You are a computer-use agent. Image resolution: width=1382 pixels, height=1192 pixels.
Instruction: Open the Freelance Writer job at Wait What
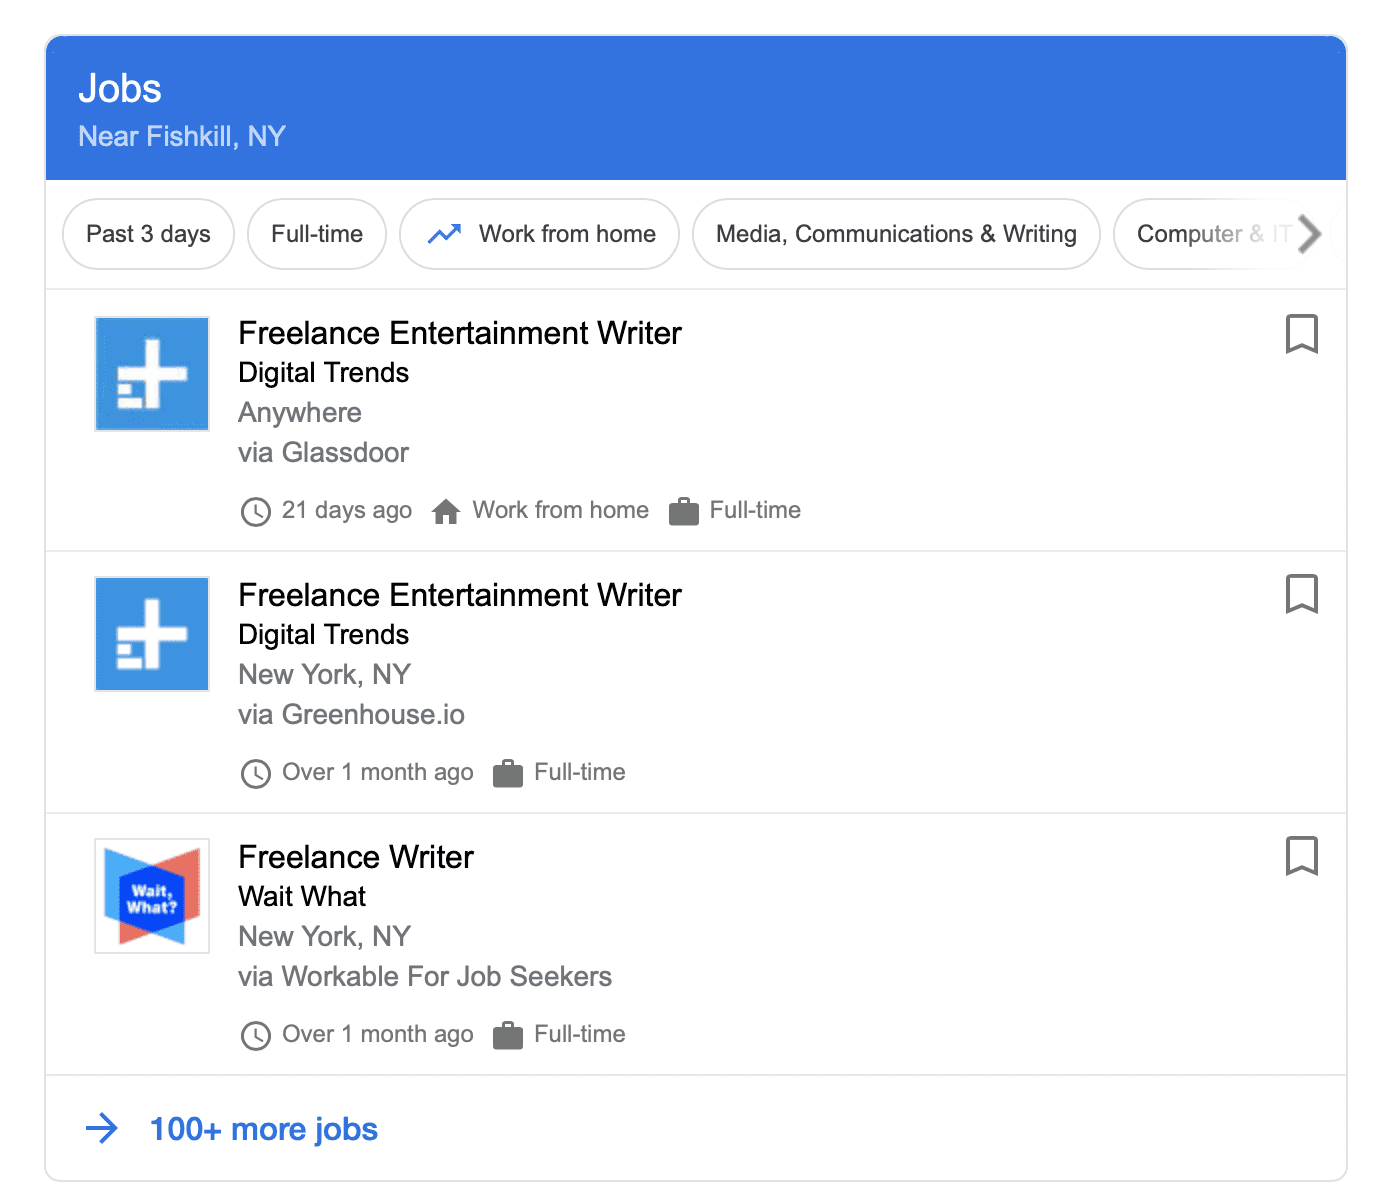click(x=355, y=857)
